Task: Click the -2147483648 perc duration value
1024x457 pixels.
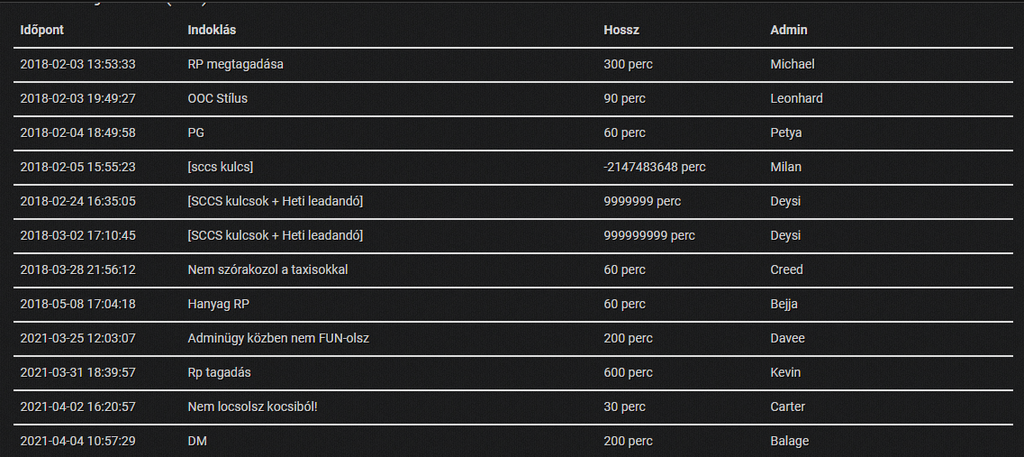Action: tap(654, 167)
